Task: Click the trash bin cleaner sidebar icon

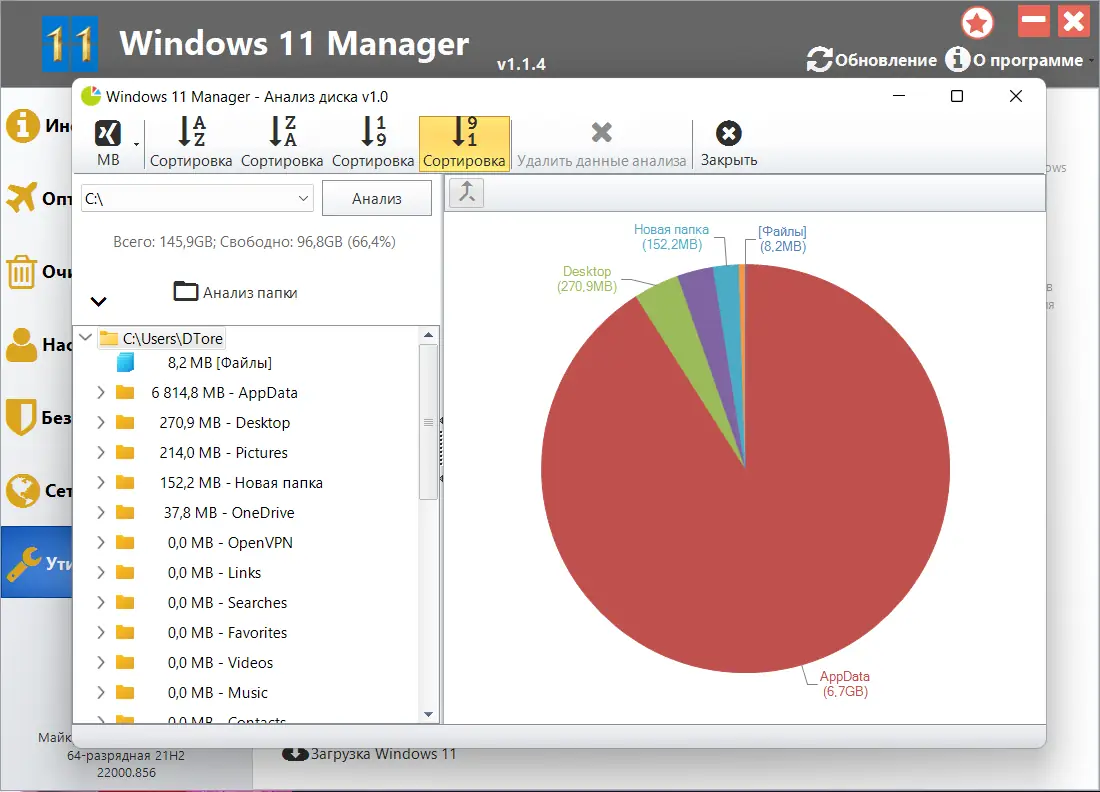Action: [21, 271]
